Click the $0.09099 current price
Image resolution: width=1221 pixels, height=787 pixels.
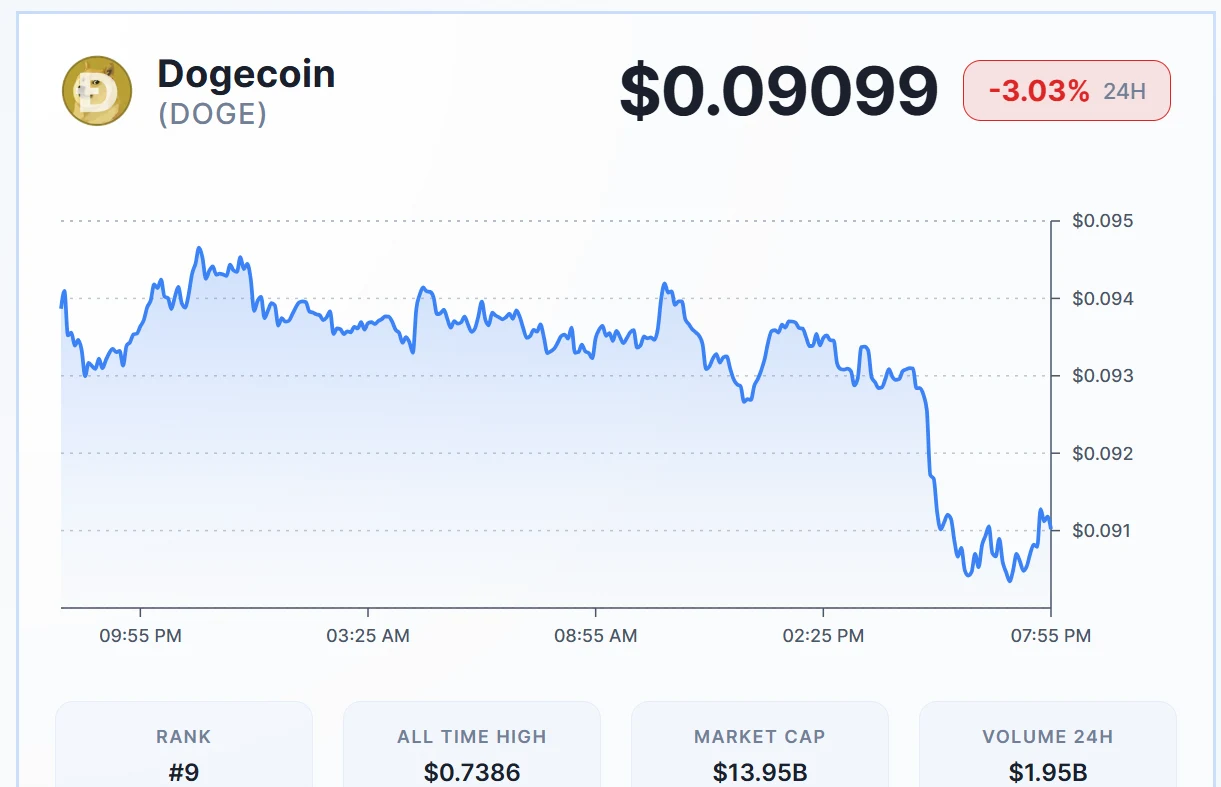click(779, 92)
